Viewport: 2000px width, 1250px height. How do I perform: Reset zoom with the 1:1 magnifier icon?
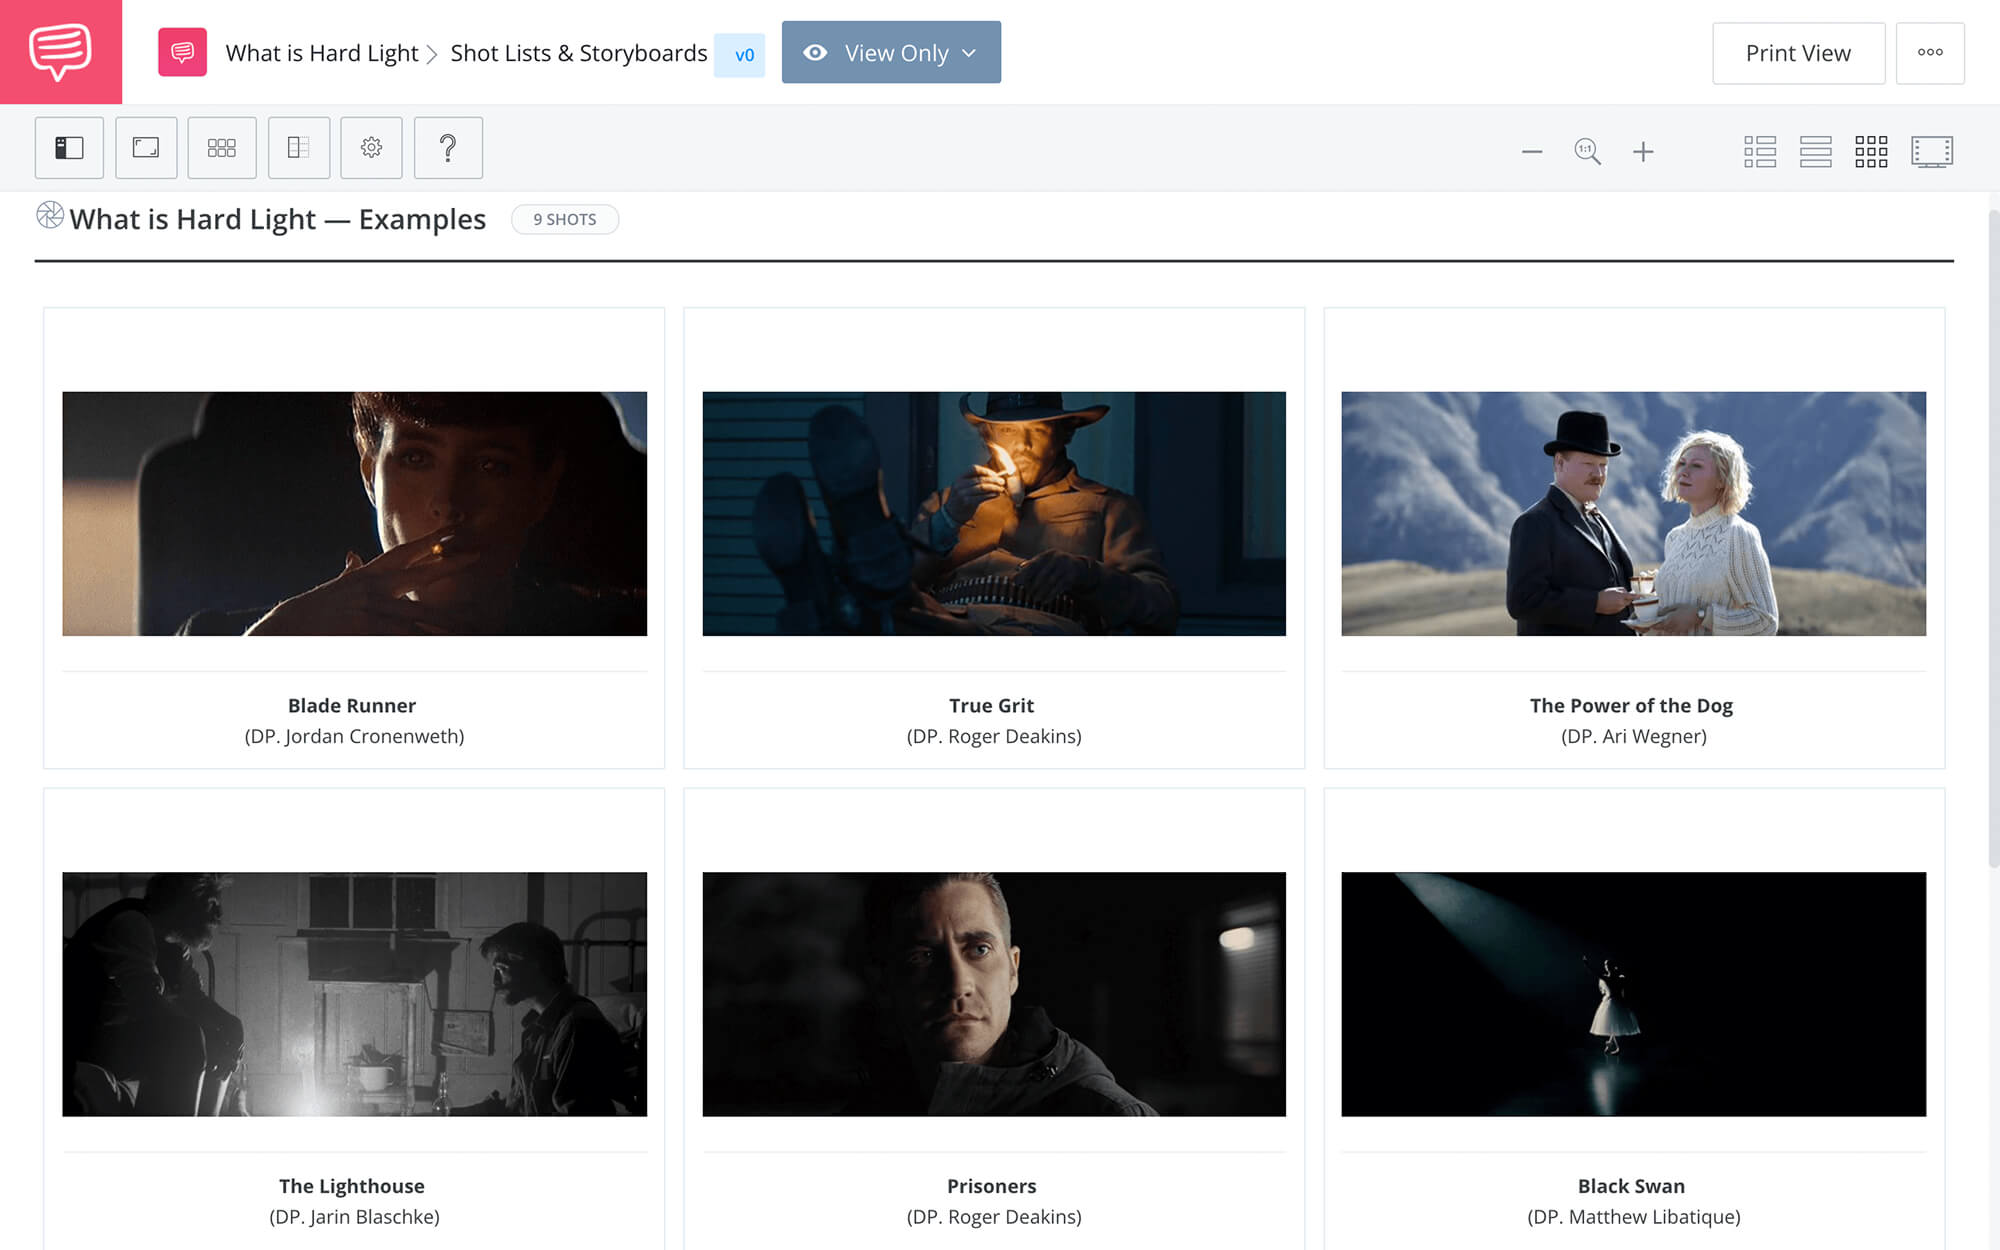click(x=1587, y=152)
